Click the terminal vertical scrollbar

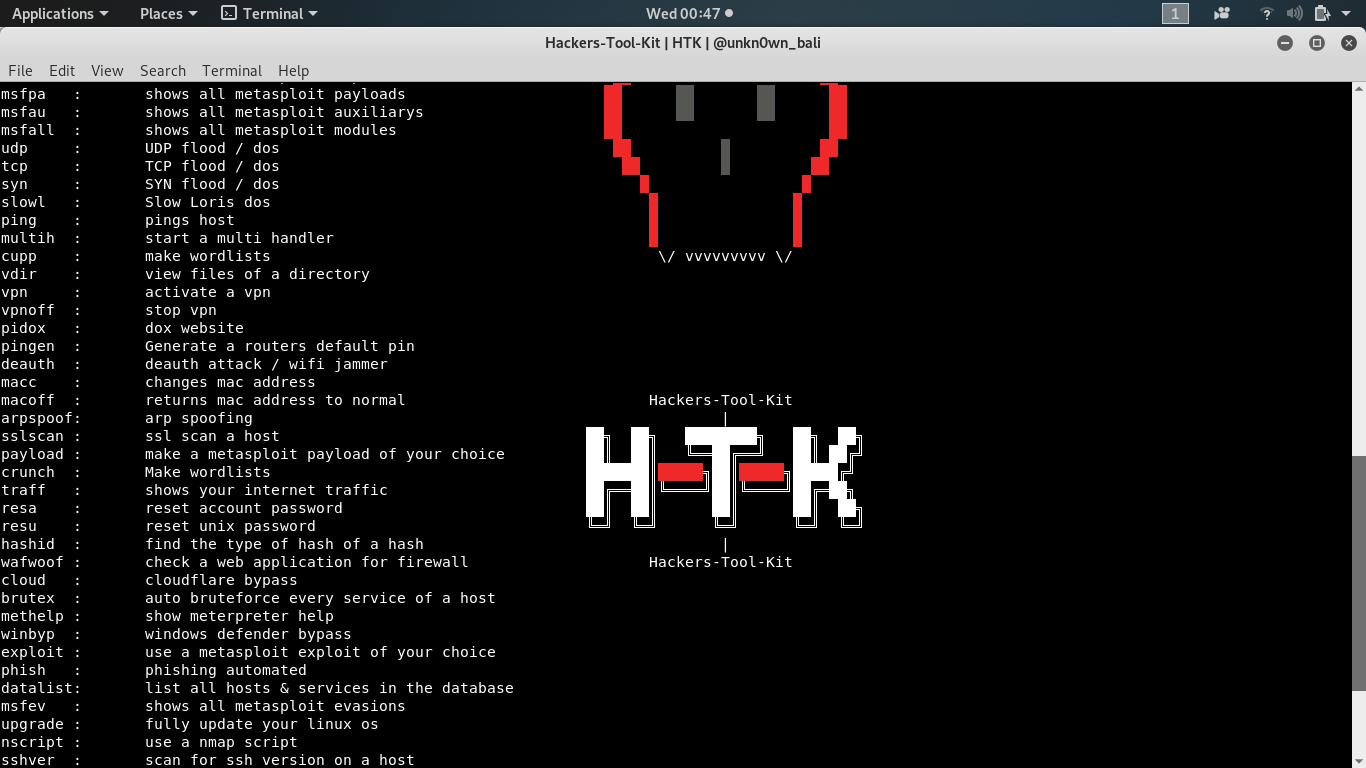point(1358,572)
